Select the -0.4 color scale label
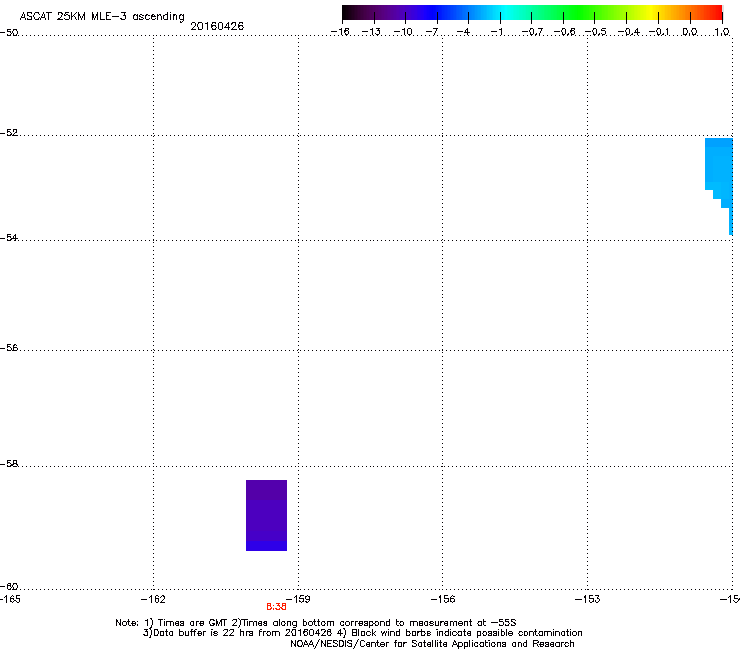740x650 pixels. tap(628, 32)
